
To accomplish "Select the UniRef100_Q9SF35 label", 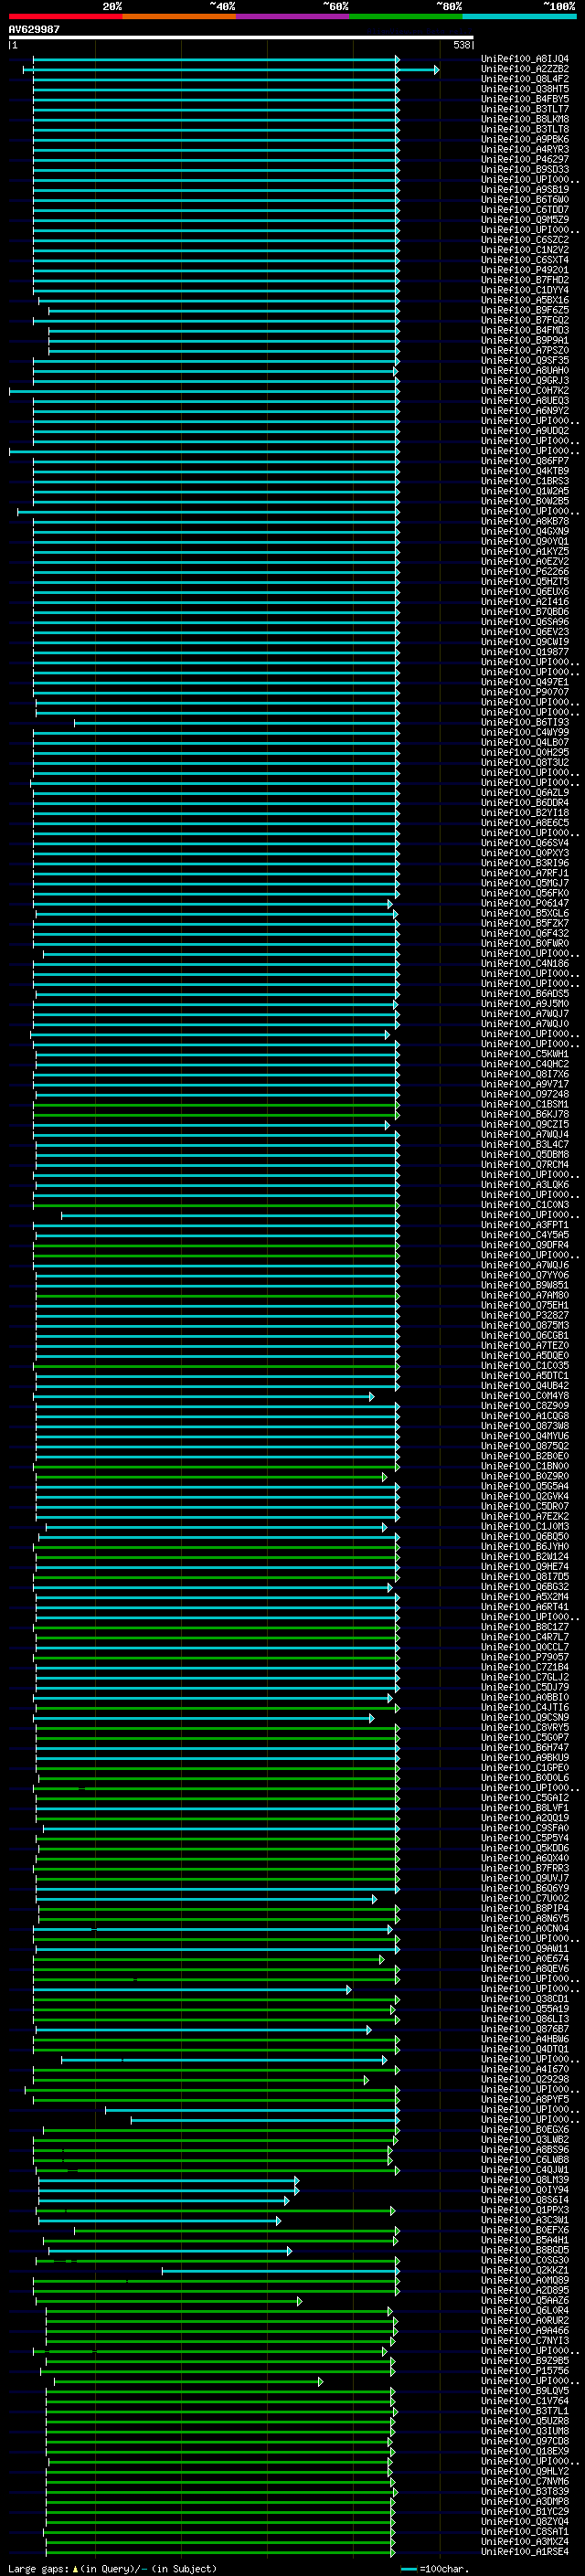I will (525, 360).
